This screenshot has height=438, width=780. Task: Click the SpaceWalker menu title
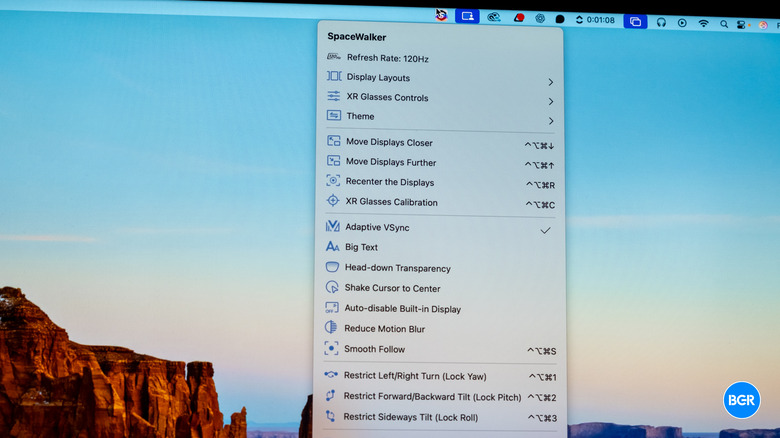357,37
